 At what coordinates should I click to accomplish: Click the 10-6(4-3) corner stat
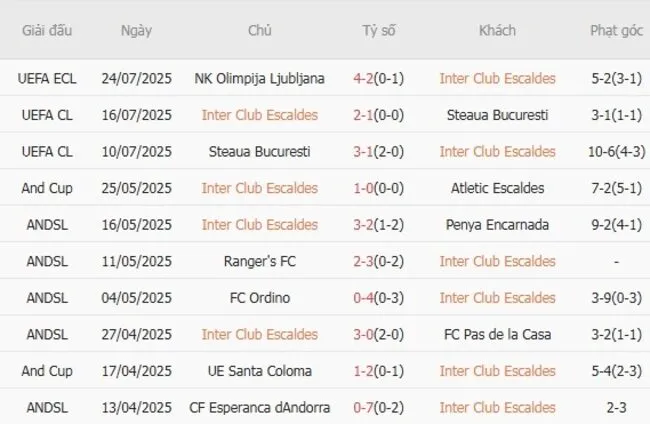coord(616,152)
